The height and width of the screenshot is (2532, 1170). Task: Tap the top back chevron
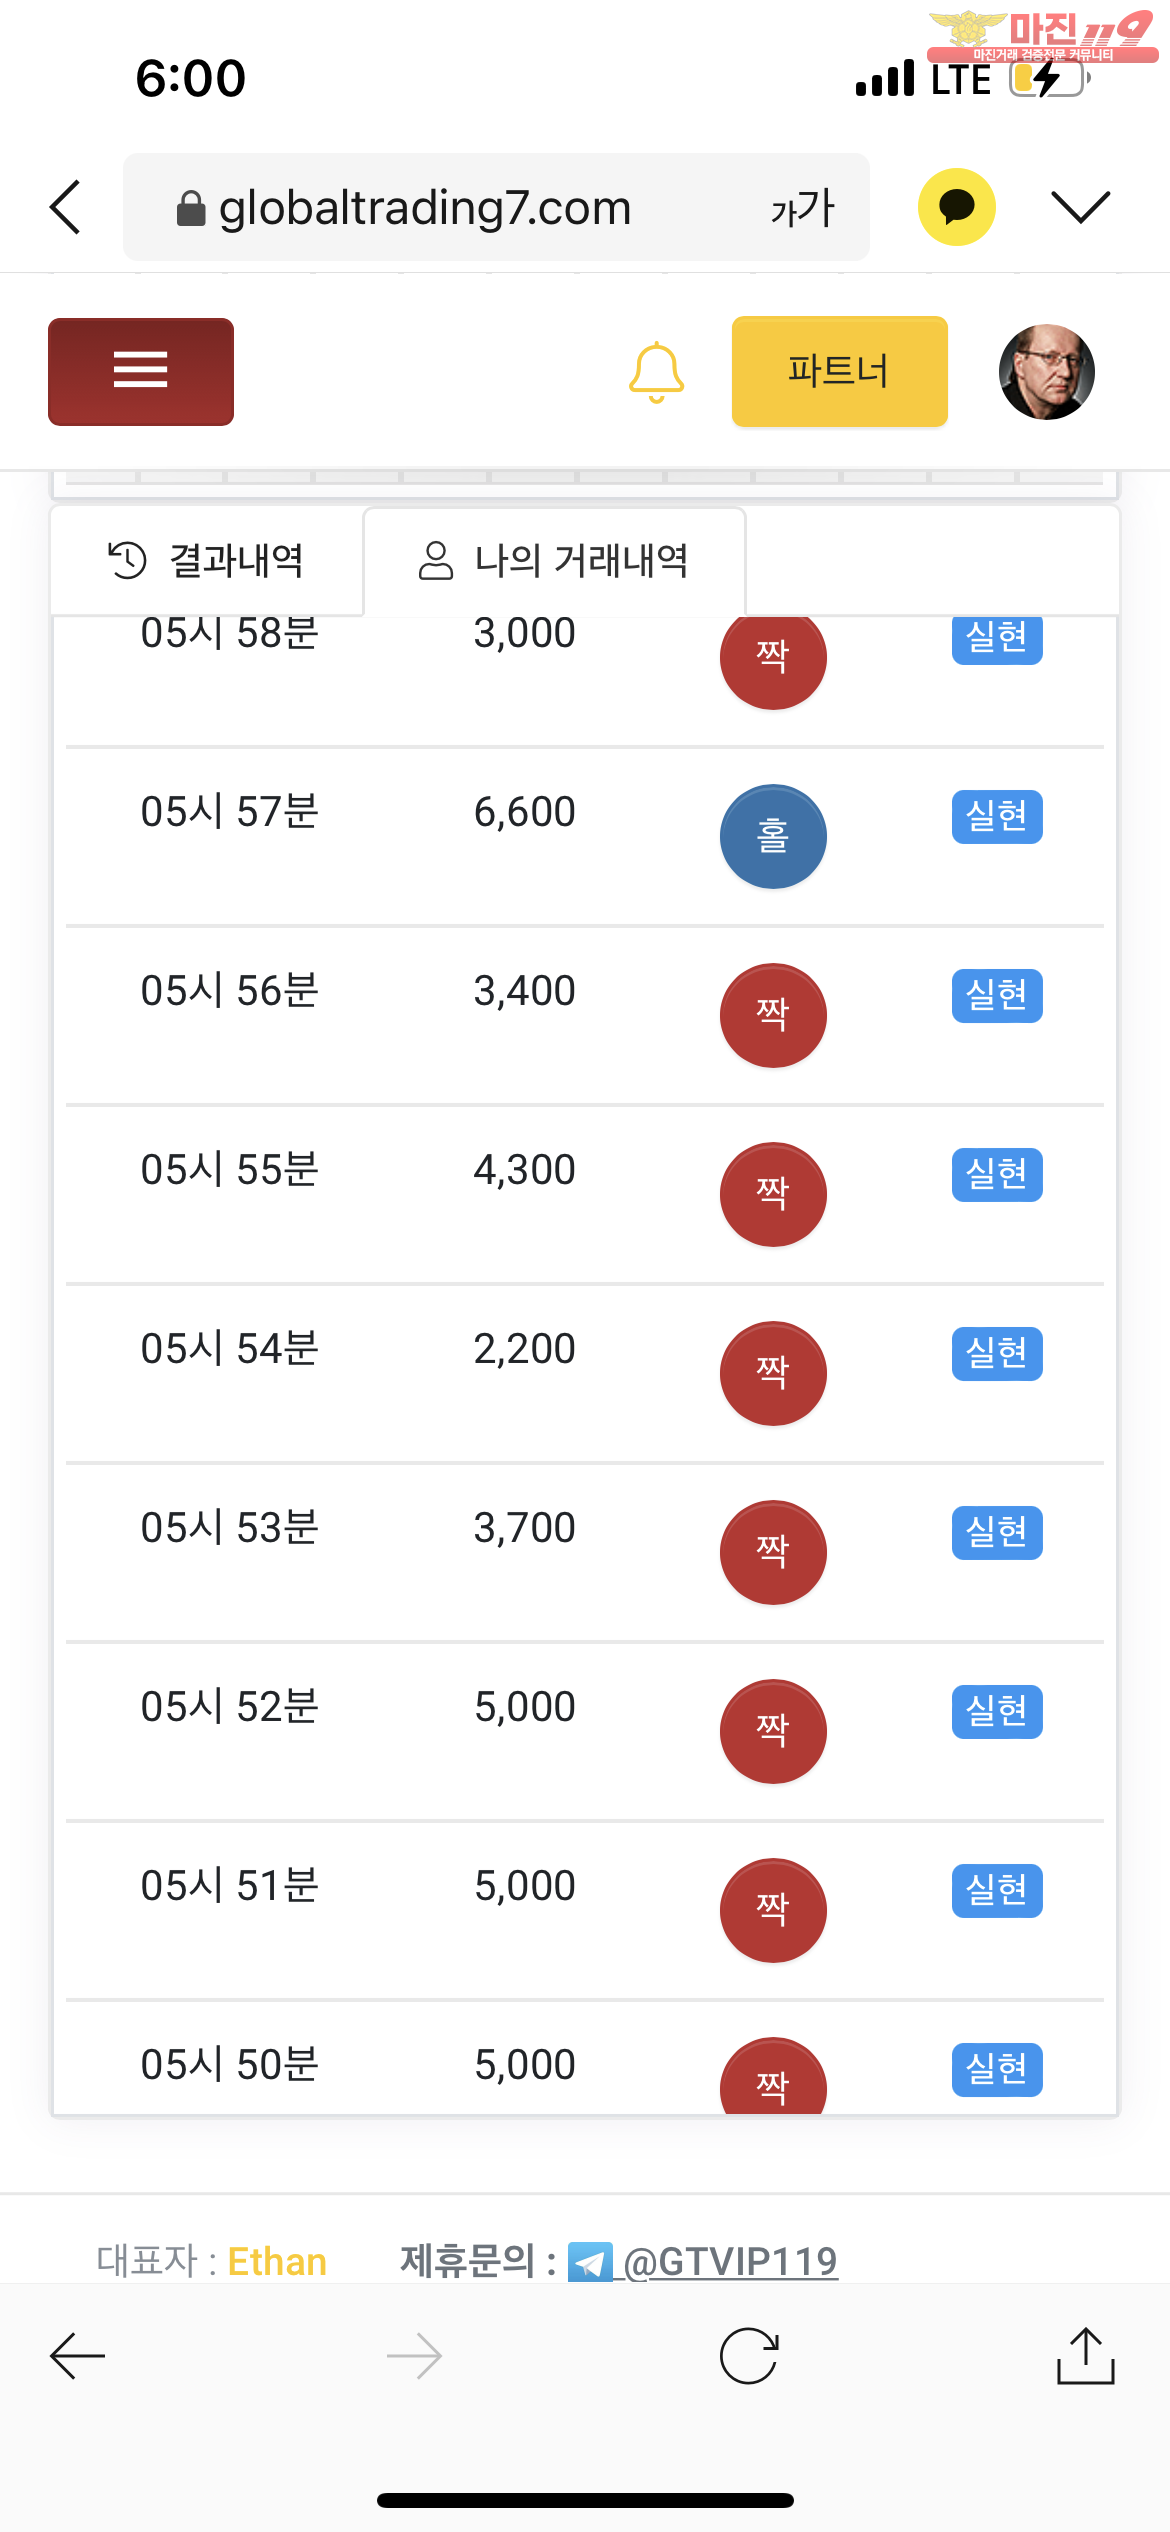(66, 207)
